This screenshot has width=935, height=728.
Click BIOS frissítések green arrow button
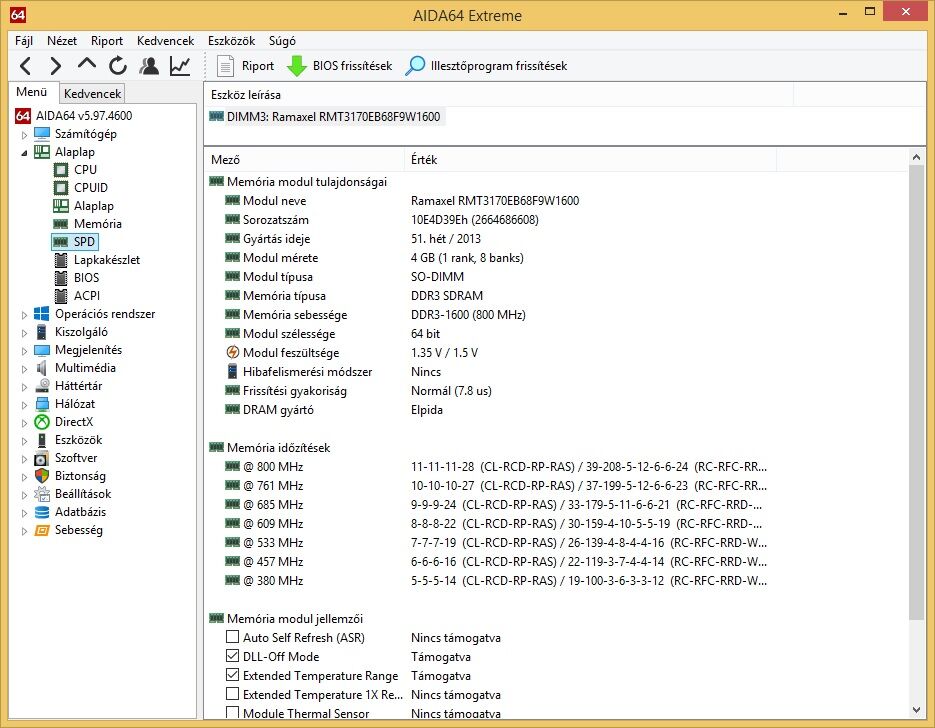click(x=339, y=66)
